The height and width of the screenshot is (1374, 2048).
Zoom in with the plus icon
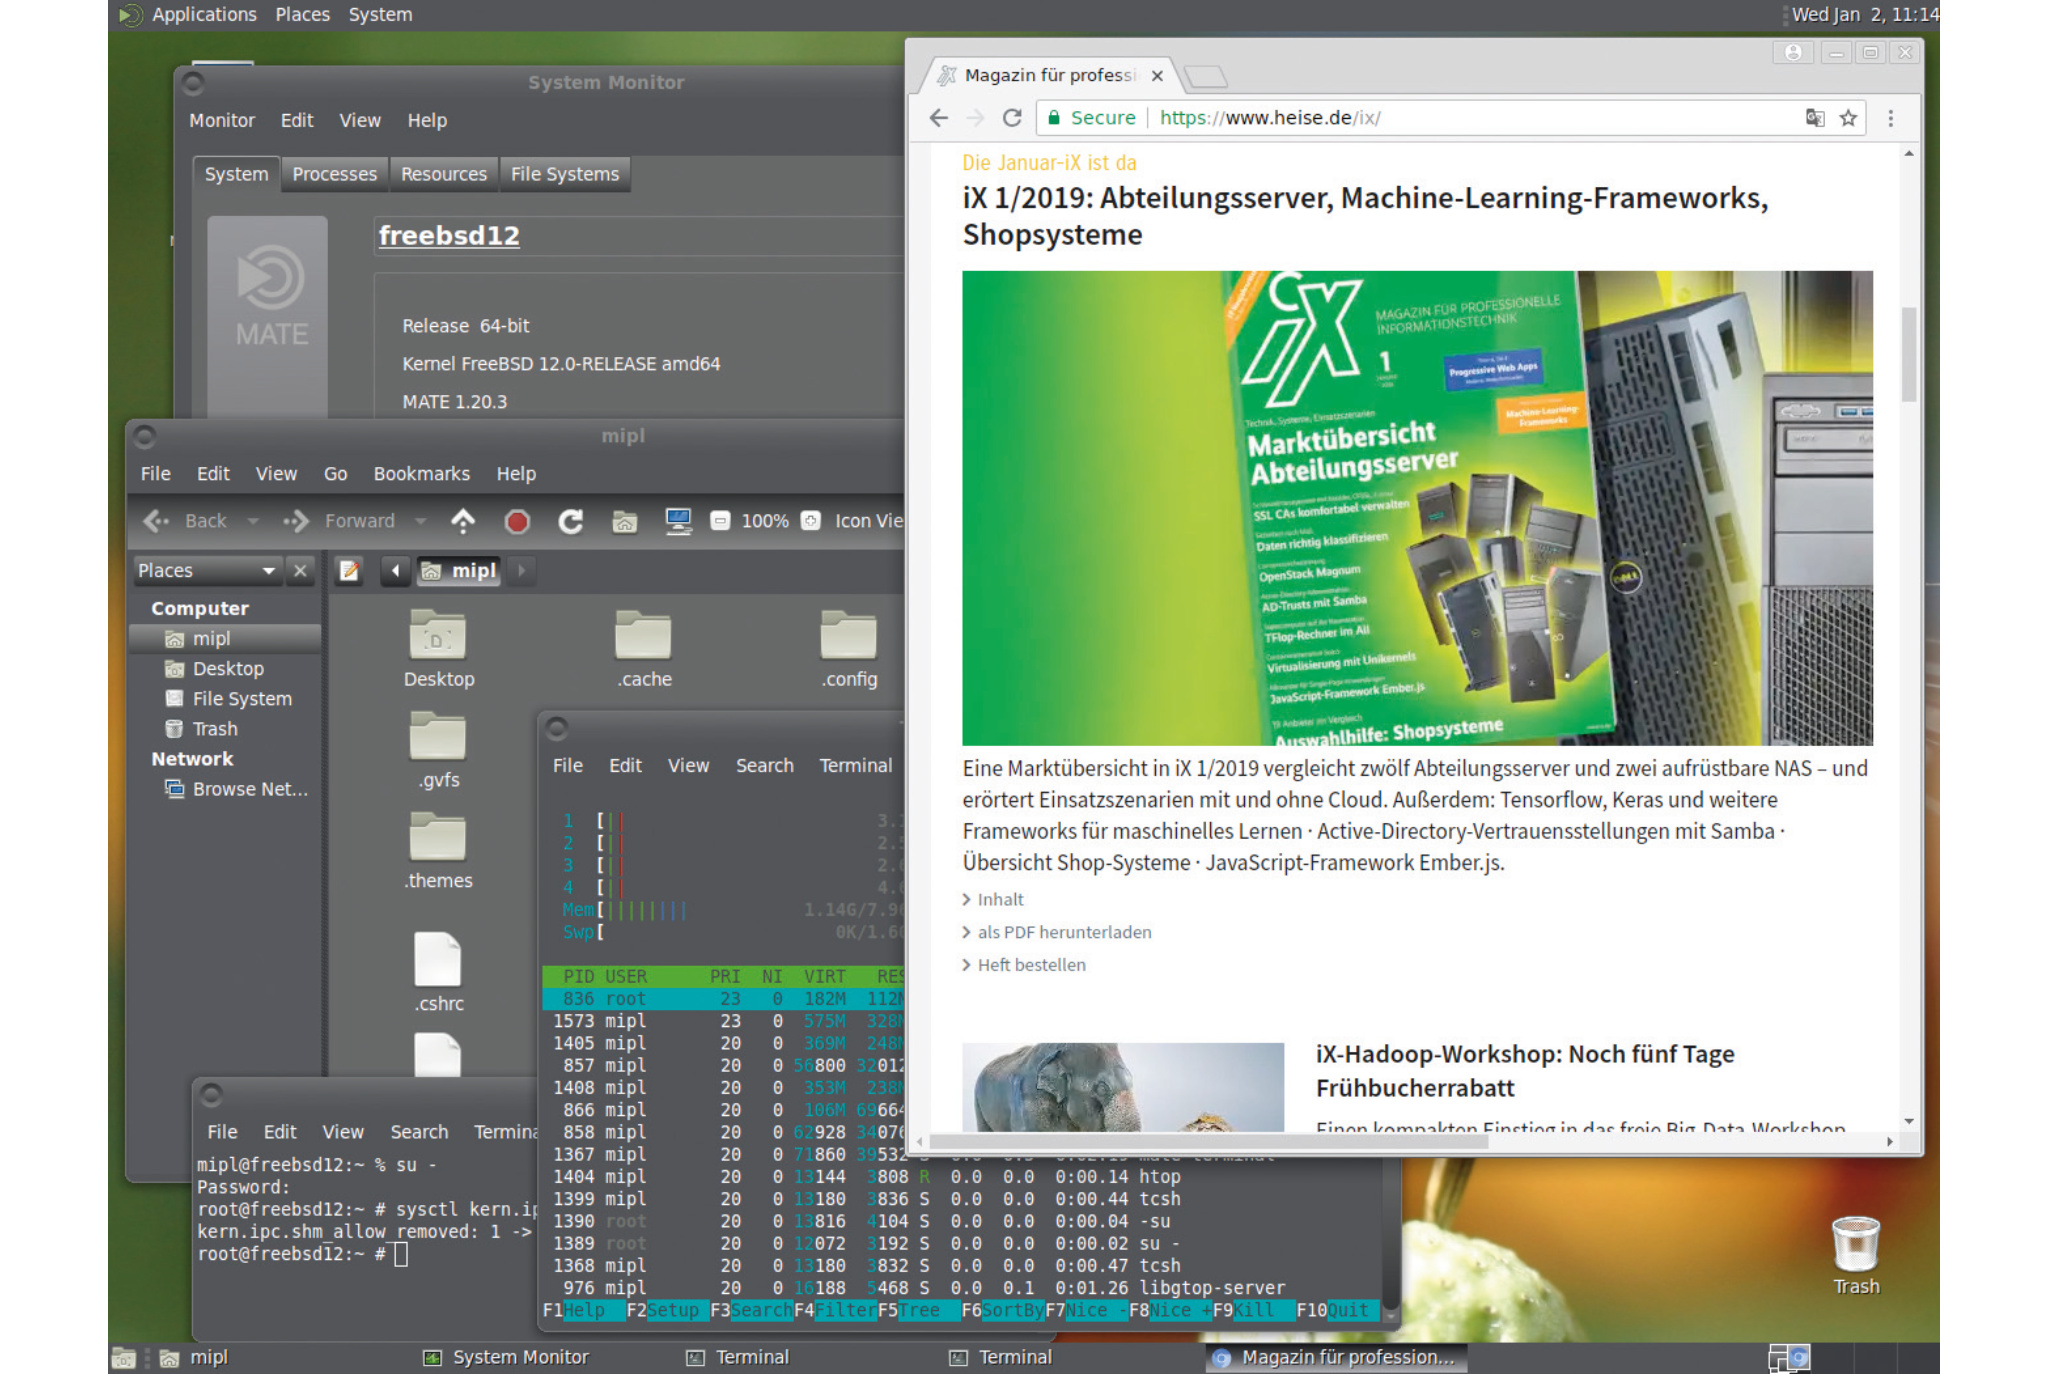pos(811,521)
